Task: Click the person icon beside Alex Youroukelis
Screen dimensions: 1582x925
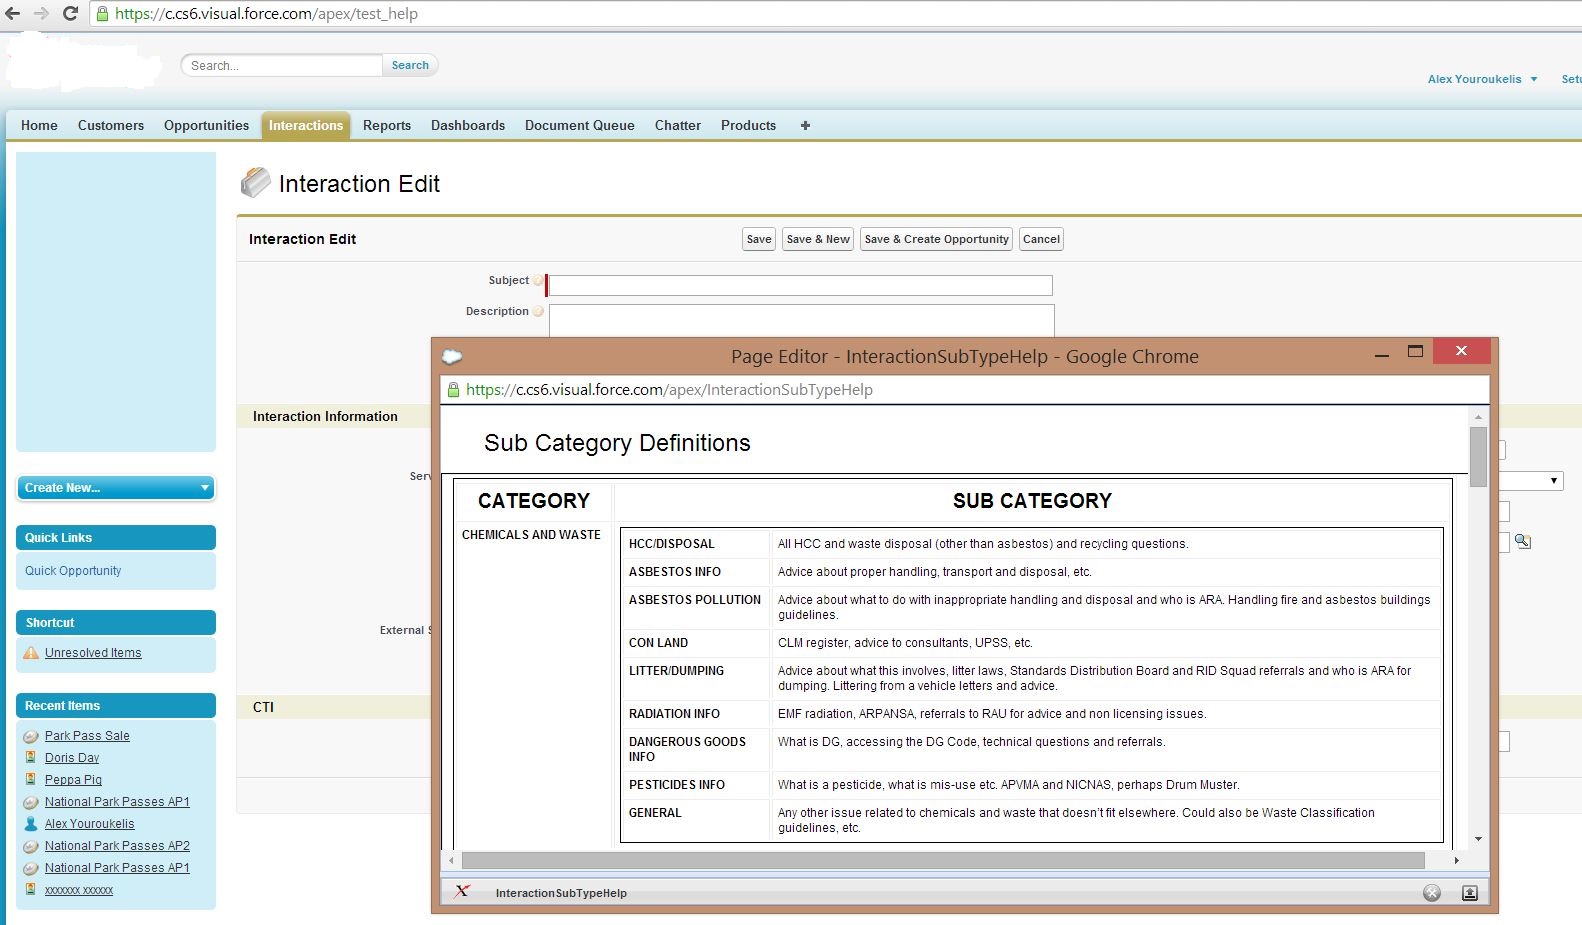Action: click(31, 824)
